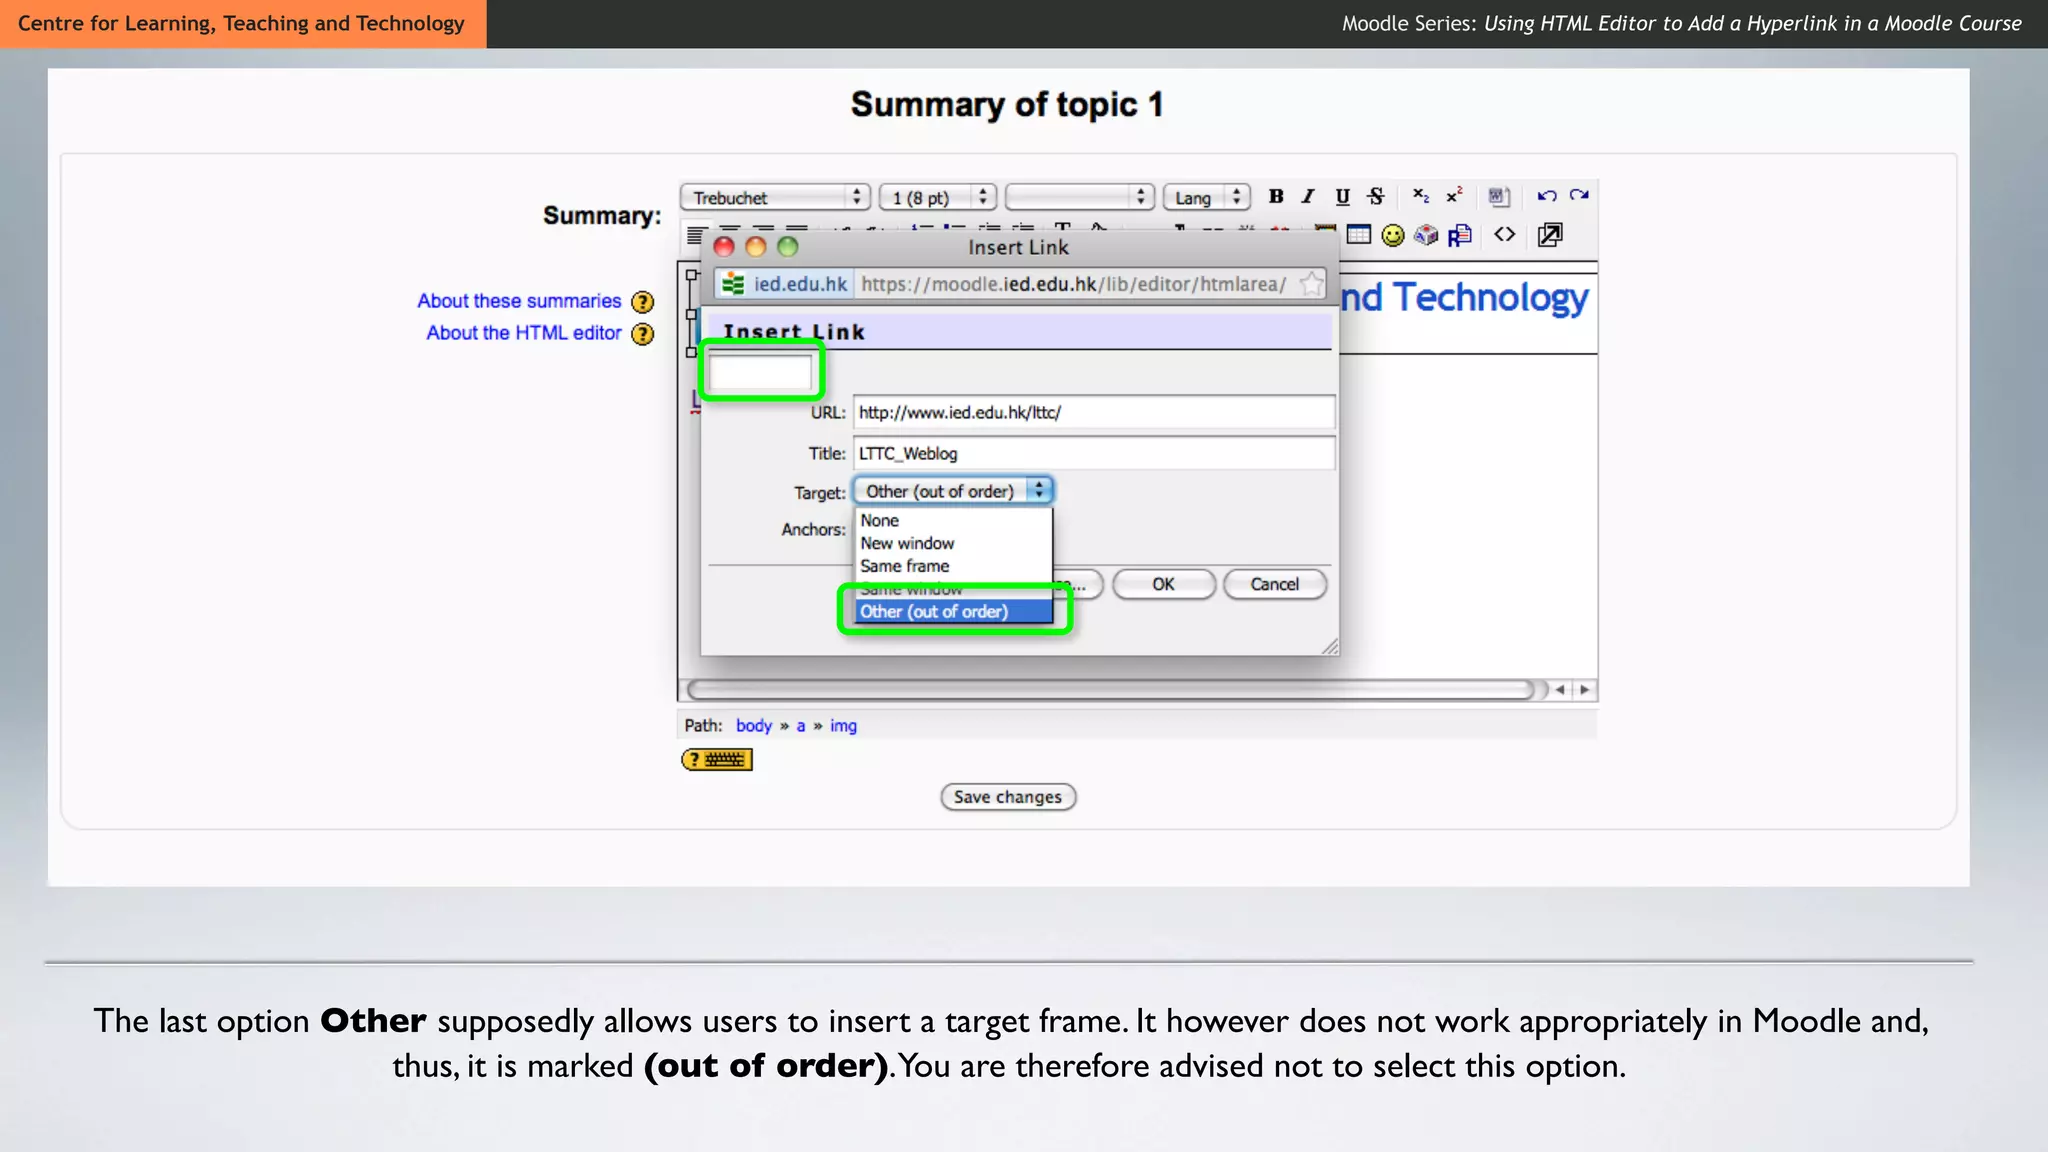Close the Insert Link window
Viewport: 2048px width, 1152px height.
click(x=724, y=247)
